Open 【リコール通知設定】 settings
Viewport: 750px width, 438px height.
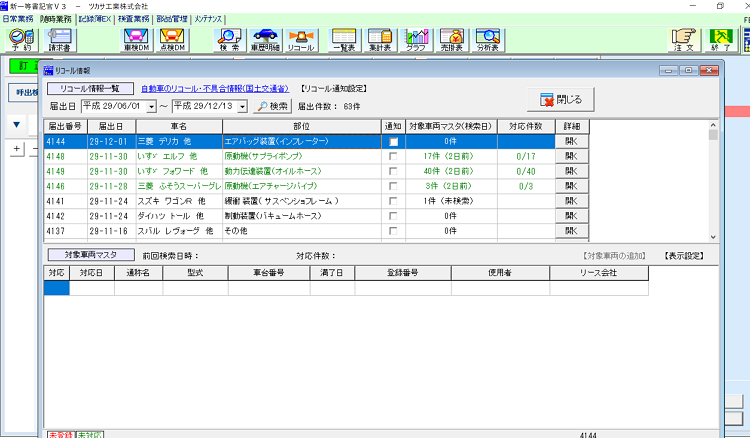tap(334, 88)
